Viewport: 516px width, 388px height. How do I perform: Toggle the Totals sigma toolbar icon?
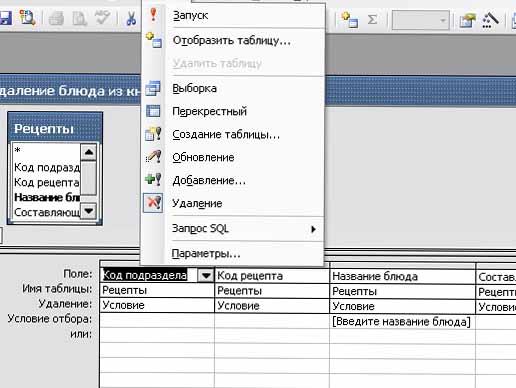click(x=372, y=20)
